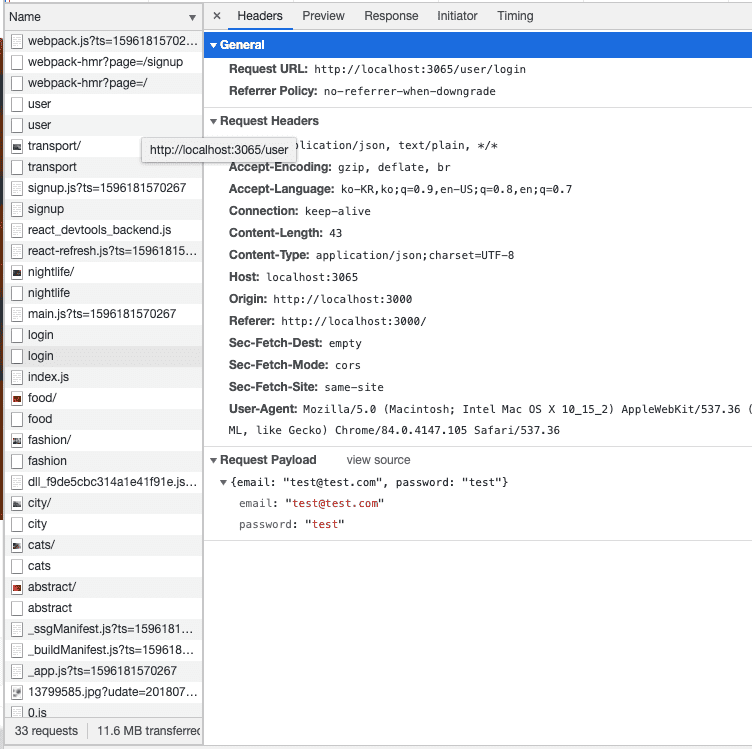Select the signup request in the list
The image size is (752, 749).
point(46,209)
